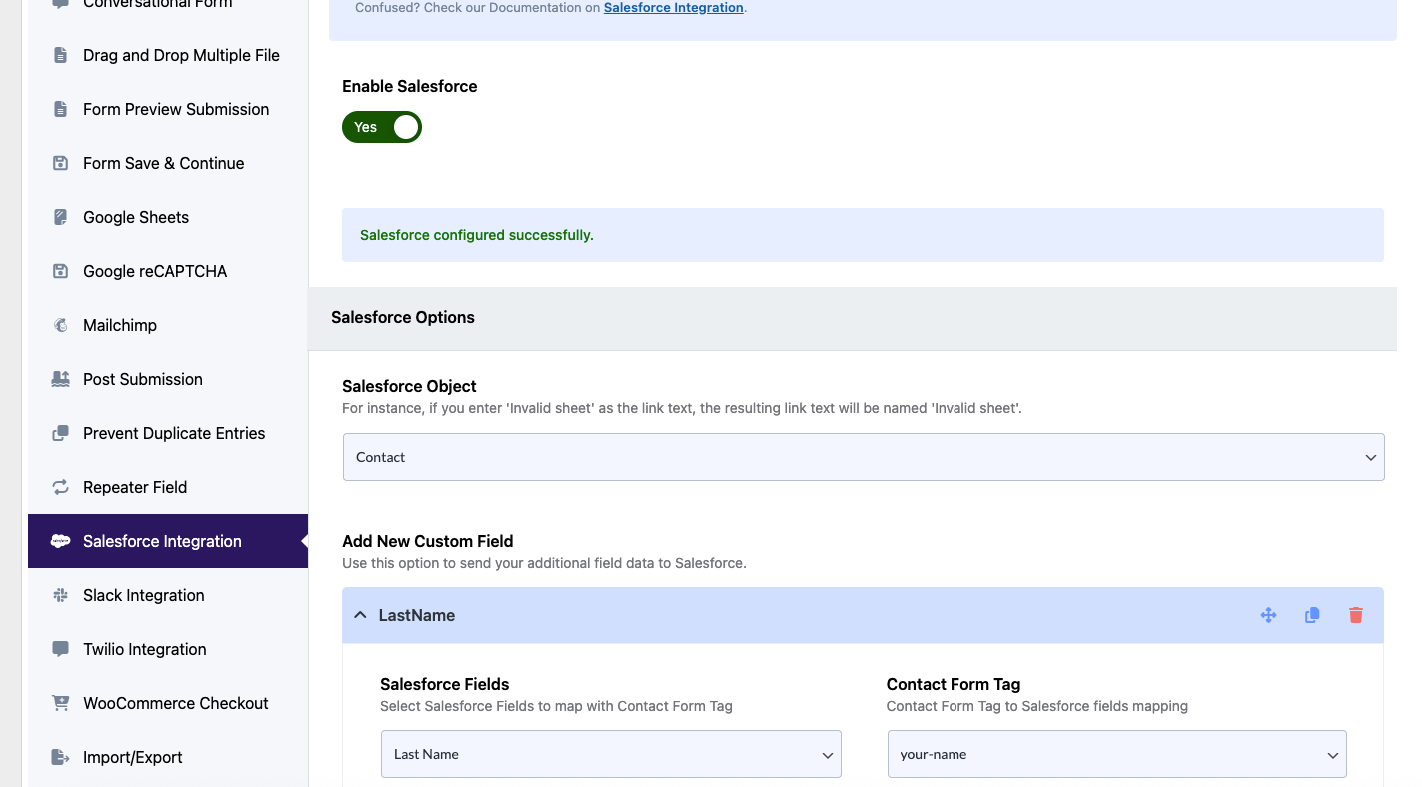Click the Twilio Integration chat icon
This screenshot has width=1422, height=787.
(x=60, y=649)
